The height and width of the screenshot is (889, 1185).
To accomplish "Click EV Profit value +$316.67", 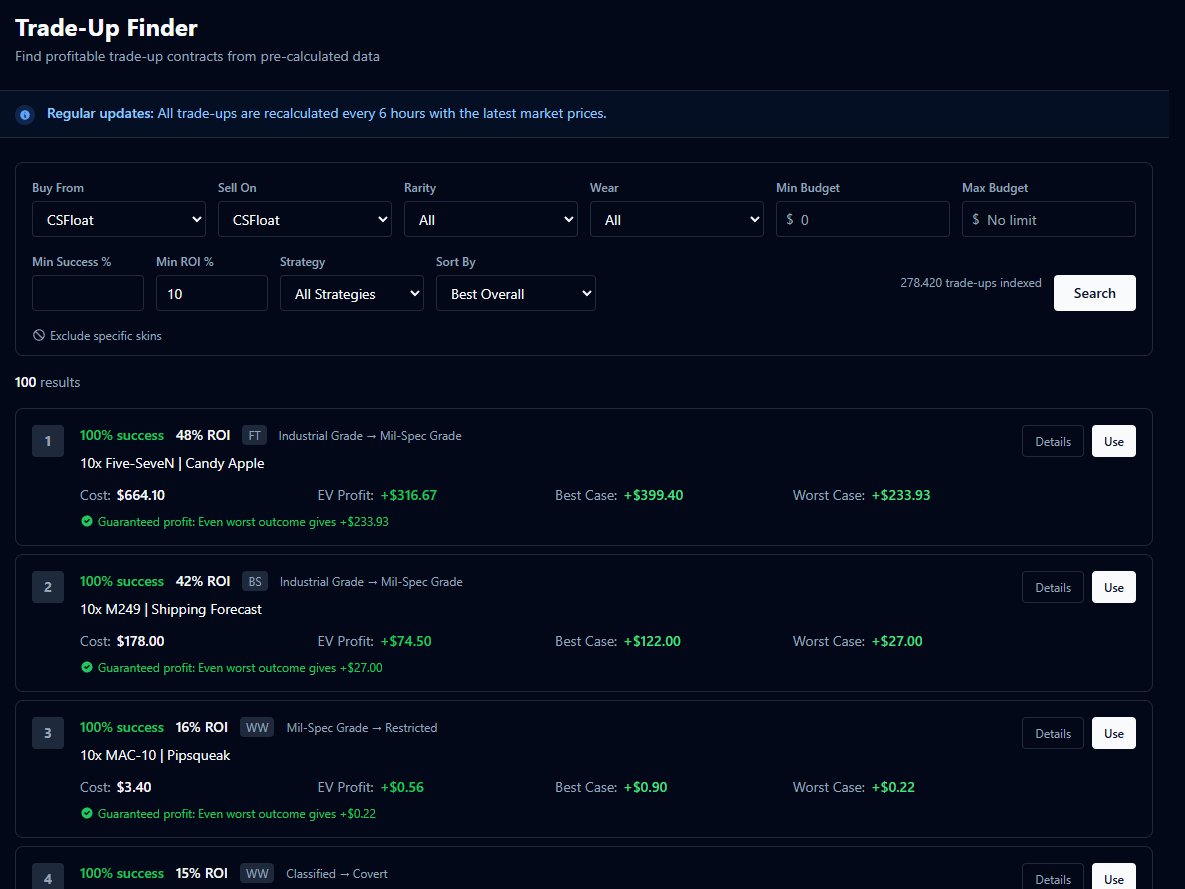I will [x=409, y=495].
